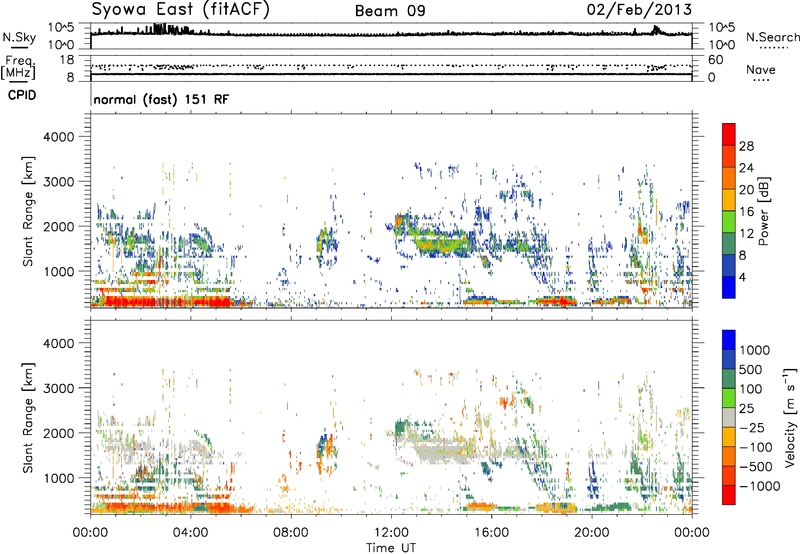Click the '4' Power colorbar value
Viewport: 800px width, 554px height.
(742, 277)
